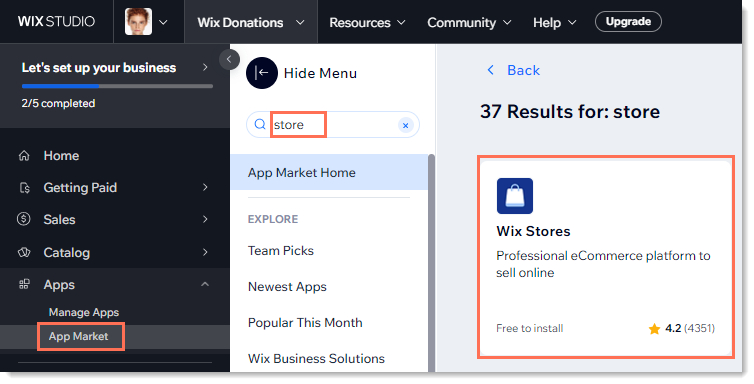Click the "37 Results for: store" heading
Image resolution: width=754 pixels, height=384 pixels.
pyautogui.click(x=570, y=111)
